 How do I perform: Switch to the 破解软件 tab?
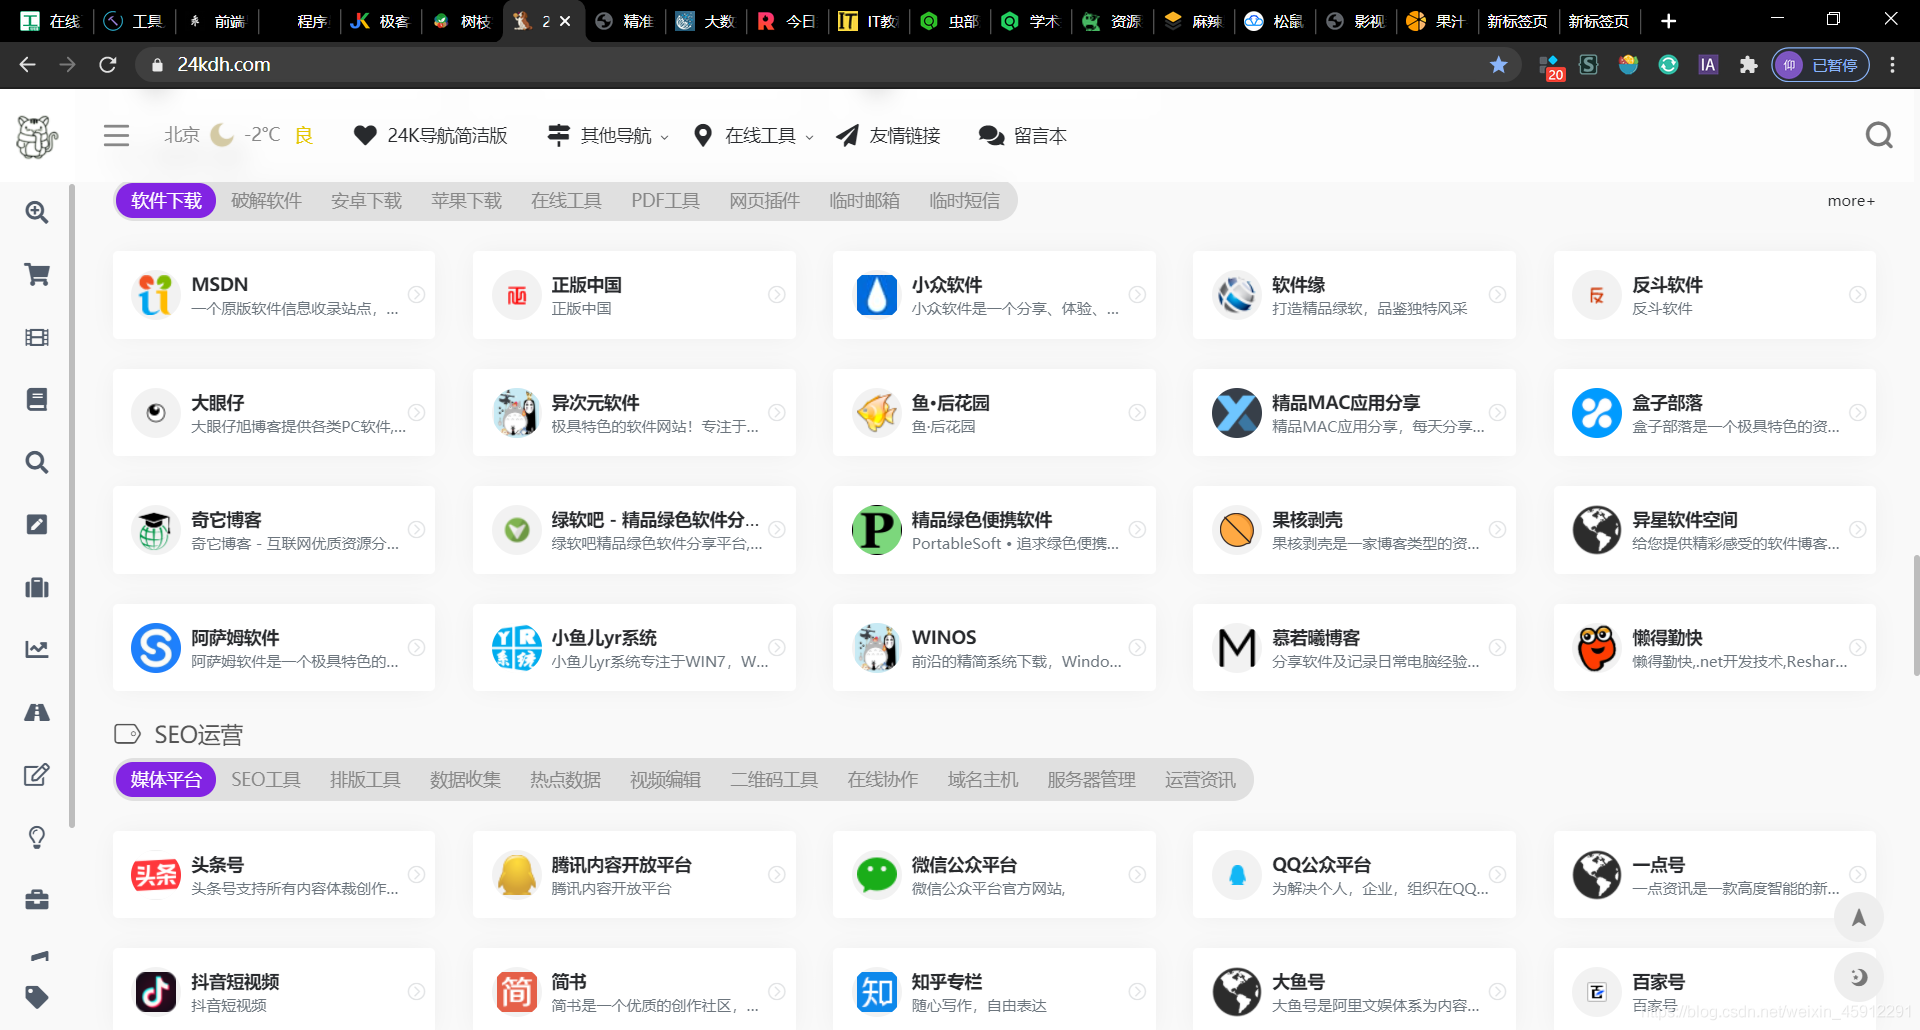pos(266,201)
